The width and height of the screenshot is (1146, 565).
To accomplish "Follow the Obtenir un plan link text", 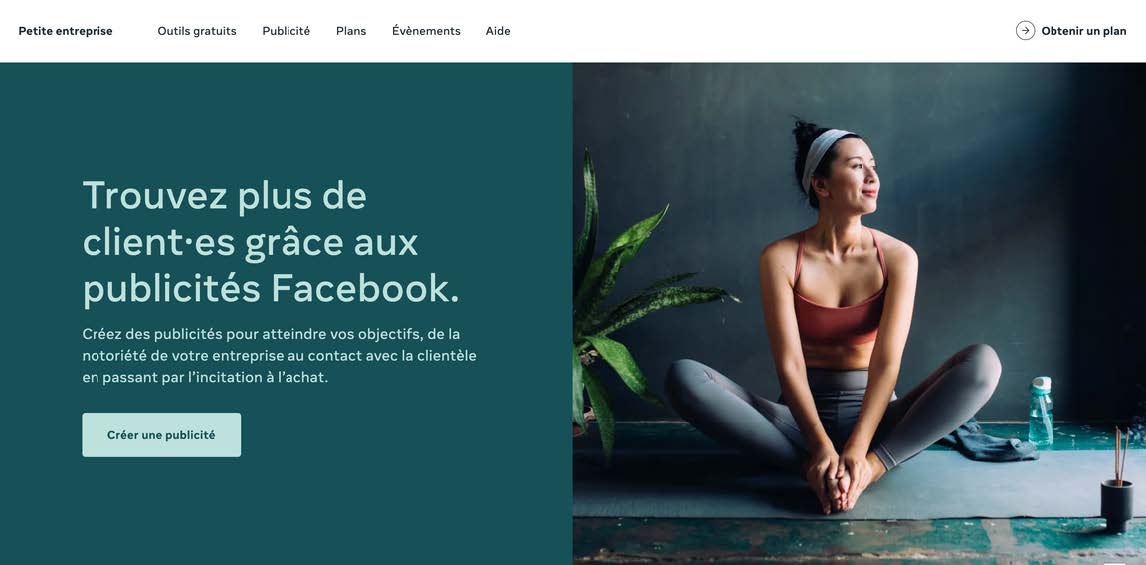I will [1084, 31].
